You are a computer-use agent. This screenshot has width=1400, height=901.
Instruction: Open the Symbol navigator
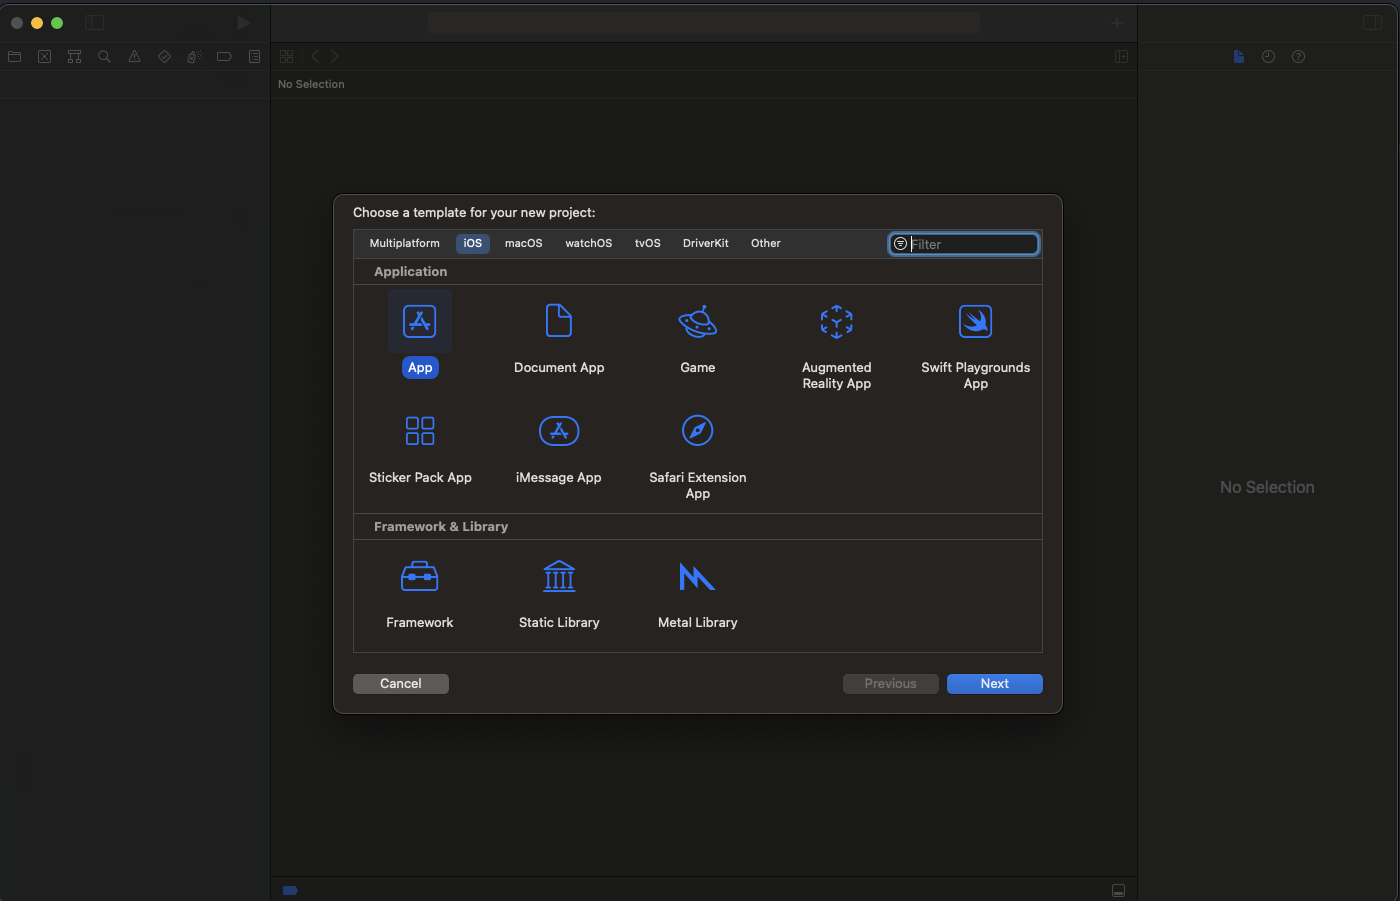pyautogui.click(x=75, y=57)
